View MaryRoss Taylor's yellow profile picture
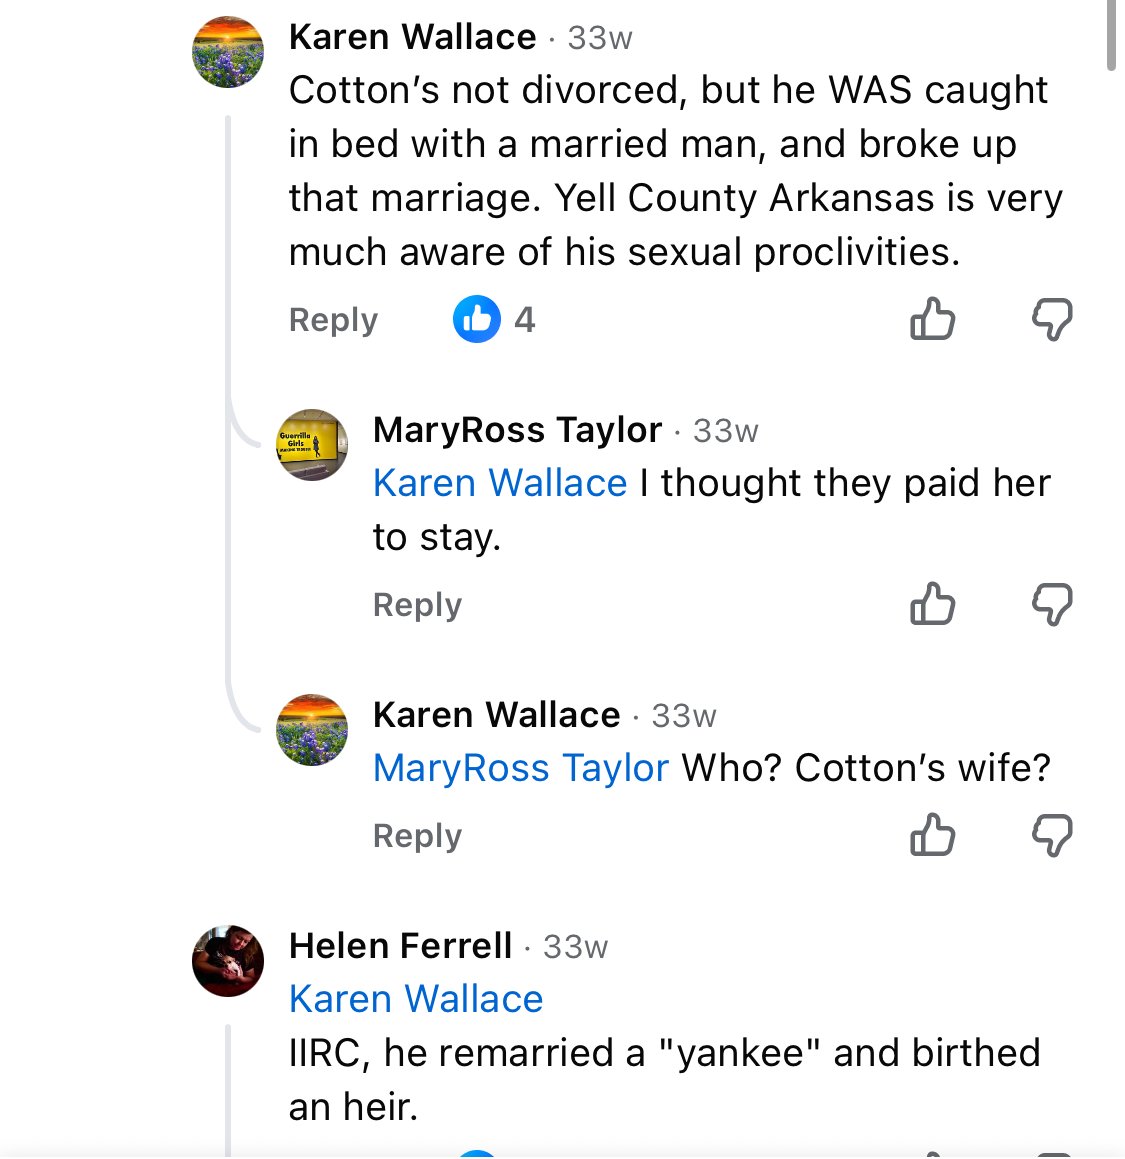The width and height of the screenshot is (1125, 1159). pyautogui.click(x=312, y=445)
